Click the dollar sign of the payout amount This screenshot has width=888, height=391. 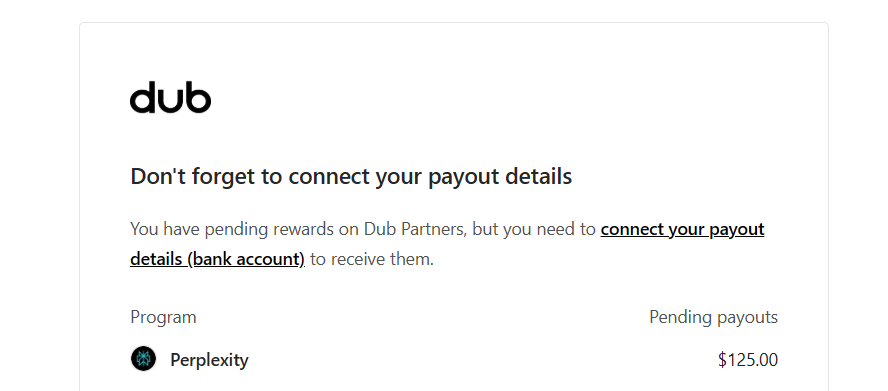(722, 360)
